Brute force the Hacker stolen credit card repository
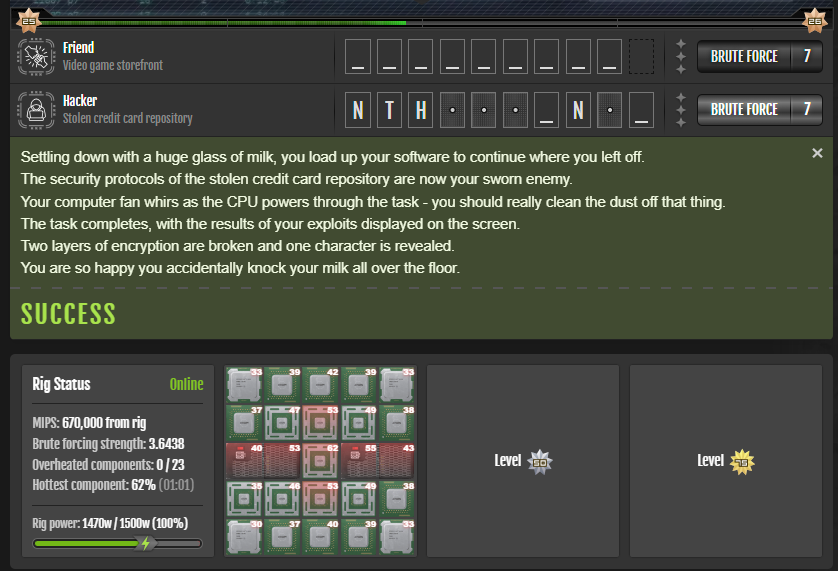838x571 pixels. pos(759,110)
